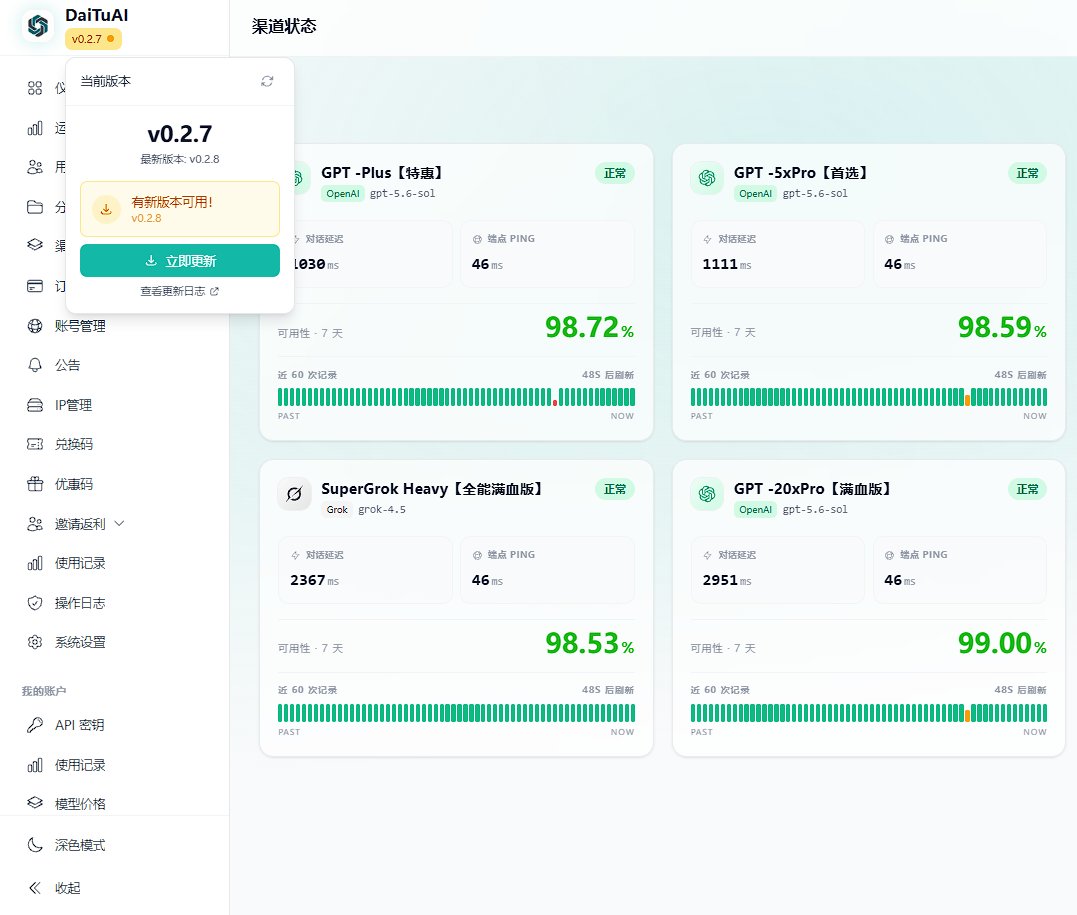Click the 1111 ms latency on GPT -5xPro
The image size is (1077, 915).
(727, 264)
